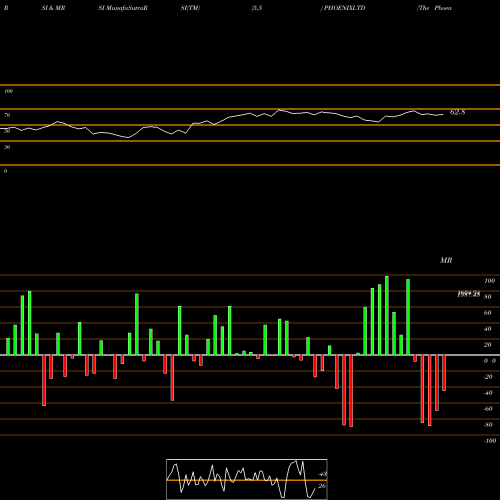Click the RSI axis label 70
Screen dimensions: 500x500
pos(7,115)
